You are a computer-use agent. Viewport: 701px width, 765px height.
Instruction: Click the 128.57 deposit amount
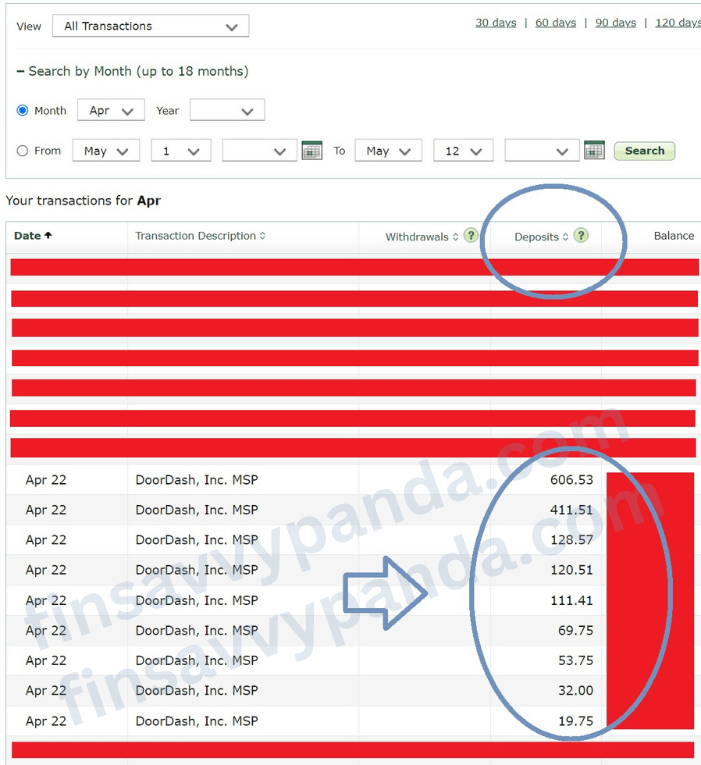point(571,540)
